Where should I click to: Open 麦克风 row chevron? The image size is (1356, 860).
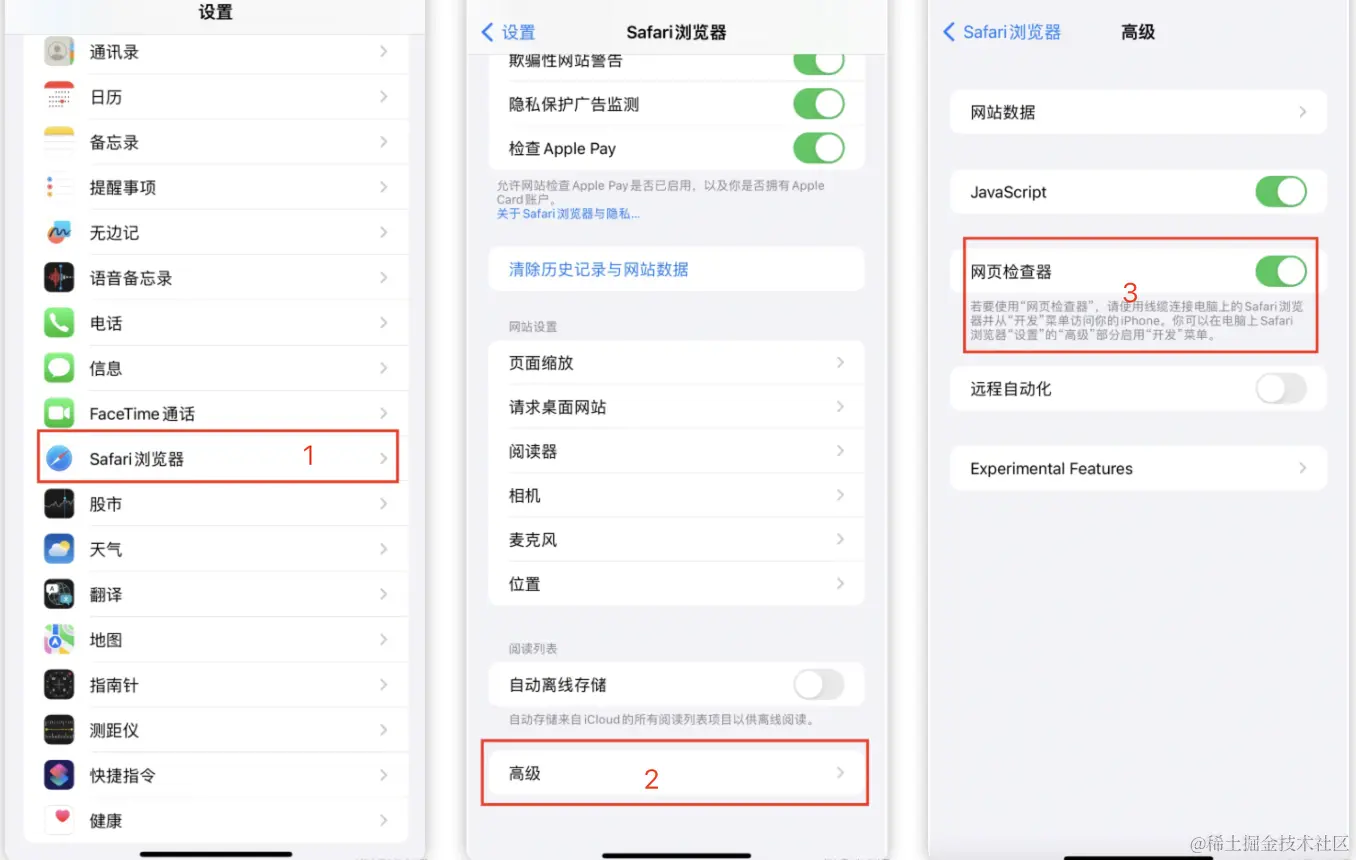(x=840, y=539)
